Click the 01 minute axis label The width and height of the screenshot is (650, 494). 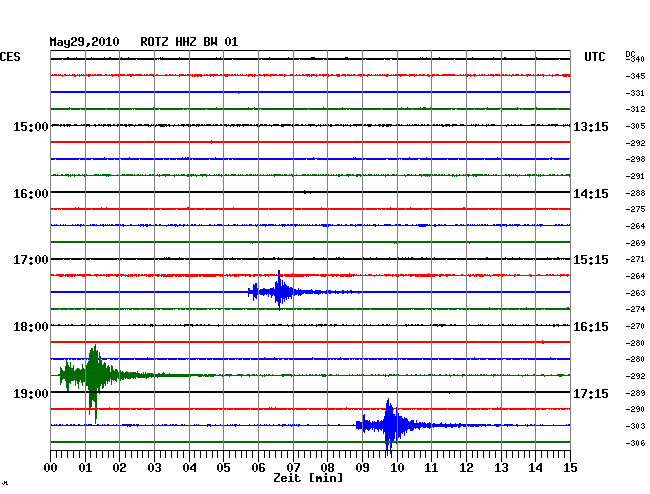coord(85,468)
